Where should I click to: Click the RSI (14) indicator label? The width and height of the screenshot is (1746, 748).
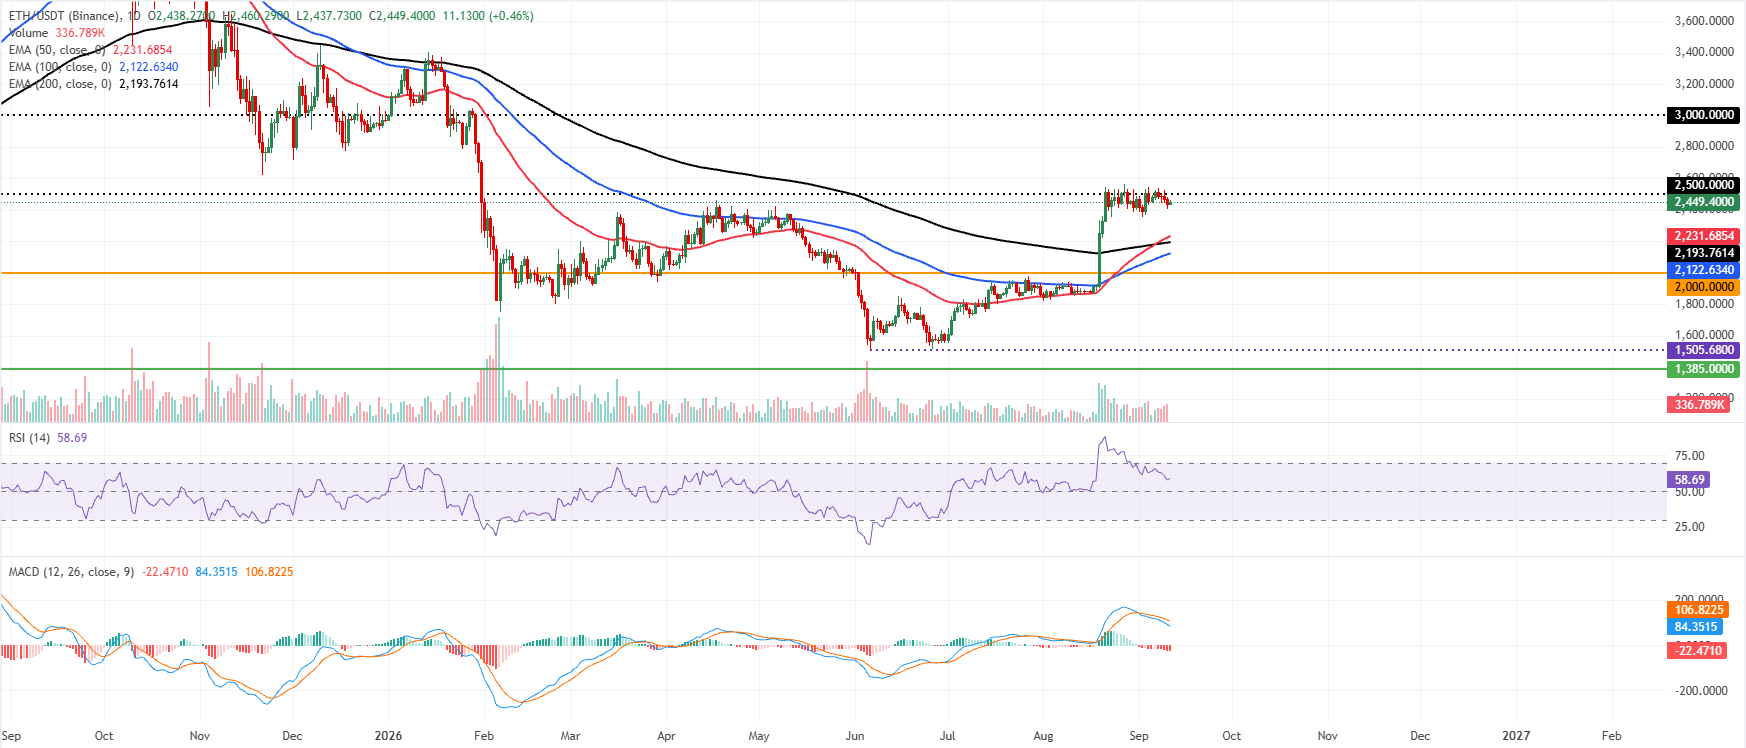click(x=29, y=438)
